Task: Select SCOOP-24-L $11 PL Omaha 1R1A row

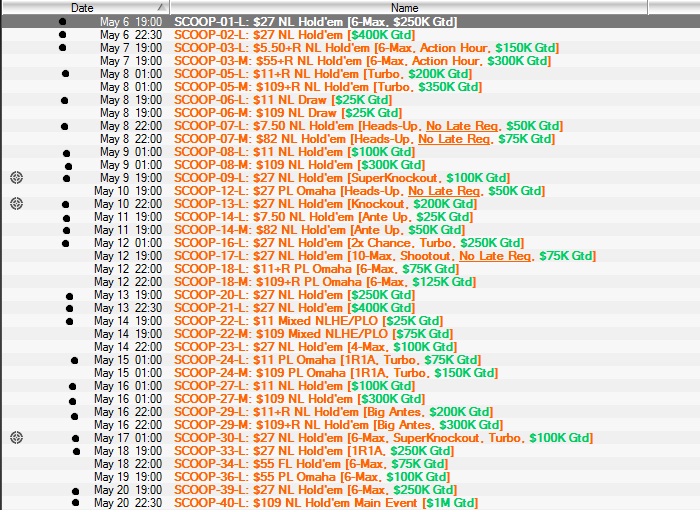Action: (350, 360)
